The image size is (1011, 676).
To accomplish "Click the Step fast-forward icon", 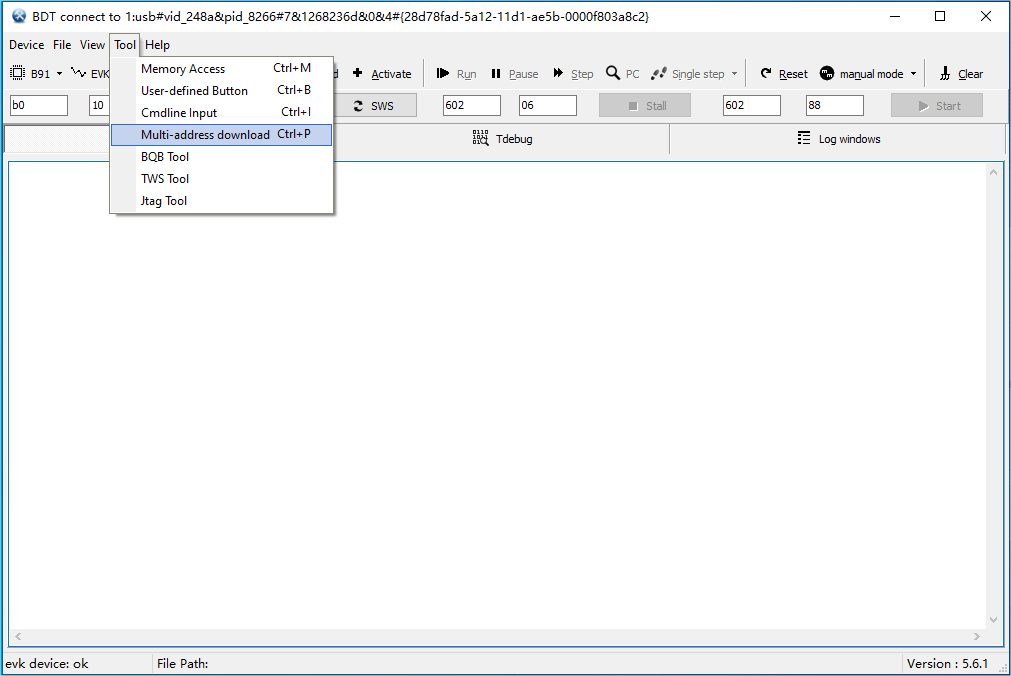I will click(558, 73).
